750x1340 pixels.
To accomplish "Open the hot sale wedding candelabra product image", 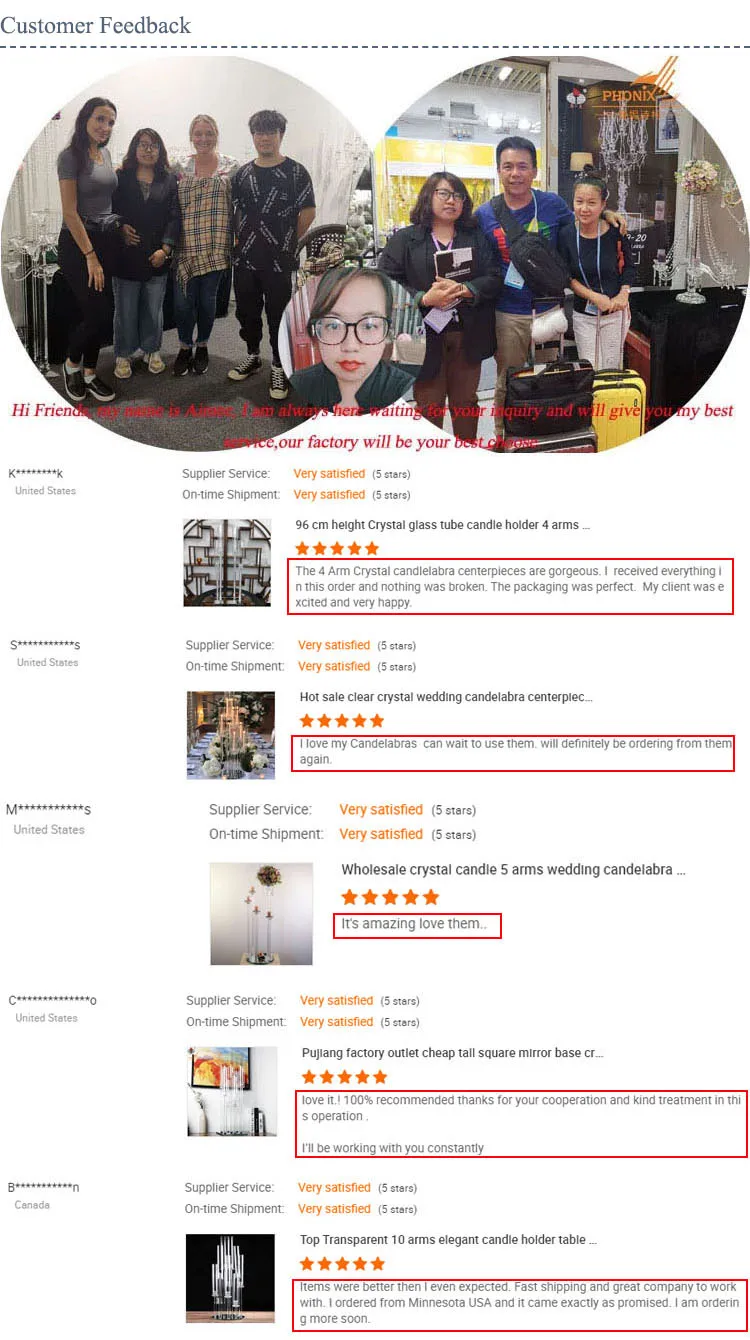I will pyautogui.click(x=231, y=735).
